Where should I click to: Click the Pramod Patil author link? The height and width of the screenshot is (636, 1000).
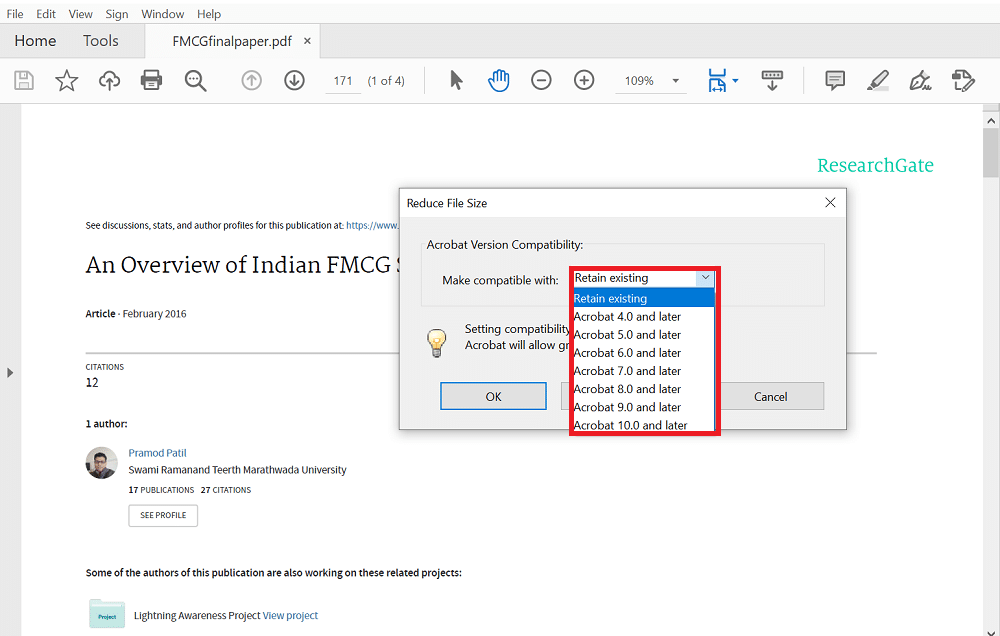tap(157, 453)
